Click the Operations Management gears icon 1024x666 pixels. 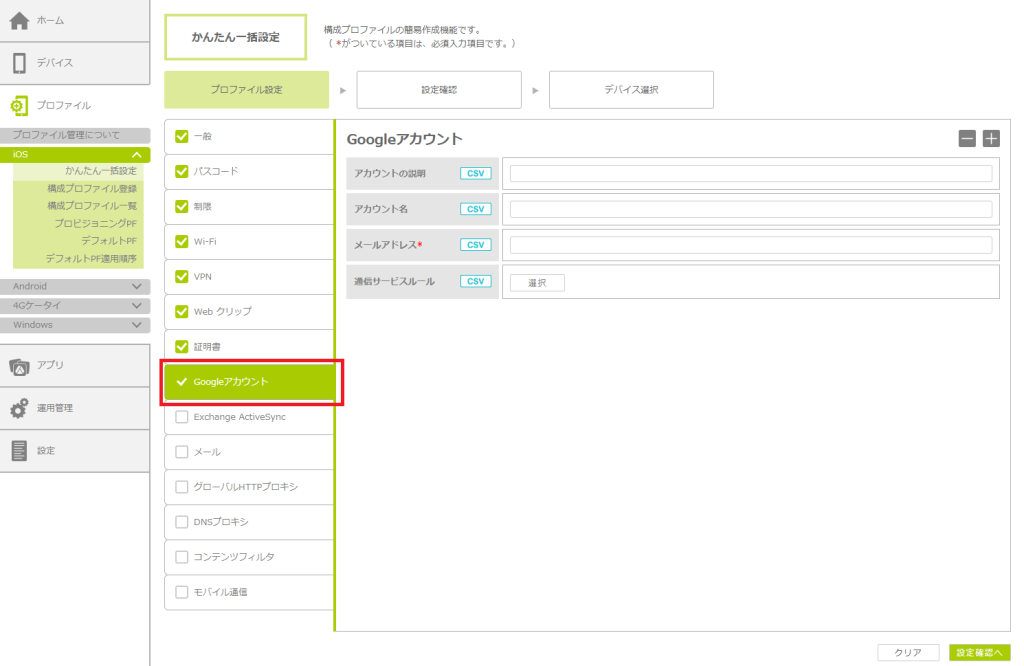[19, 408]
